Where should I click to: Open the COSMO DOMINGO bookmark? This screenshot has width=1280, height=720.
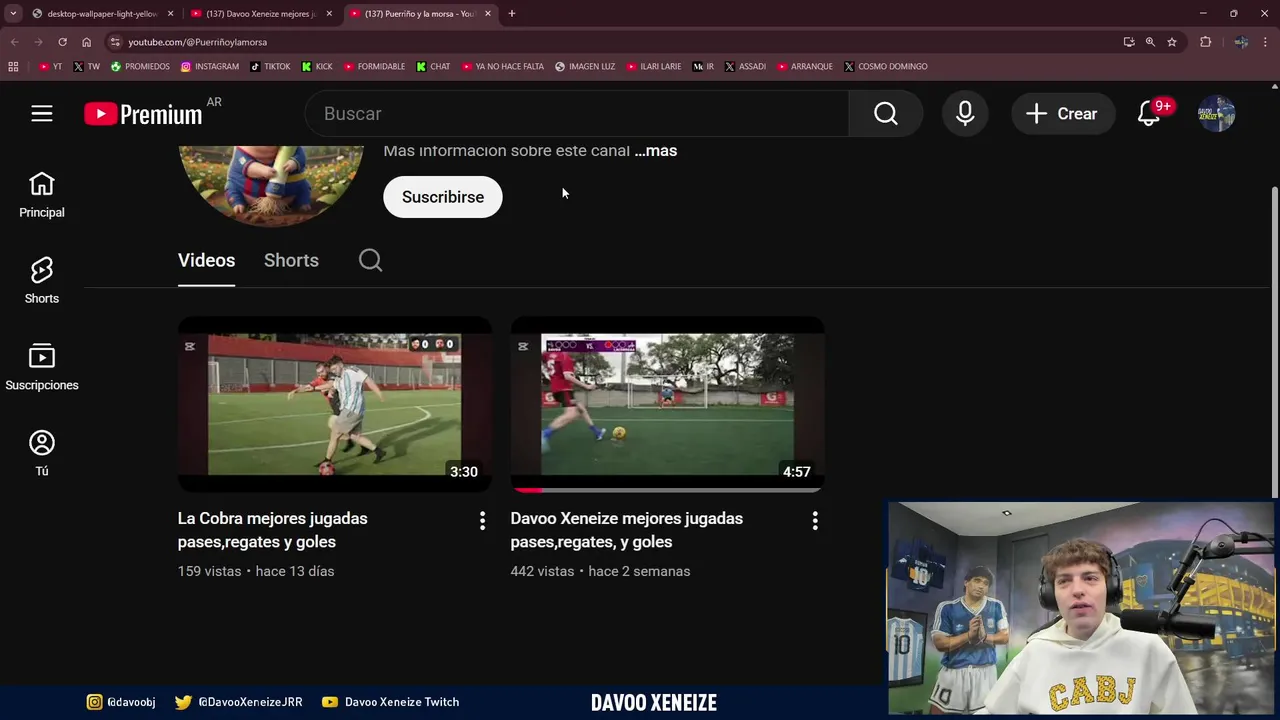(x=886, y=66)
